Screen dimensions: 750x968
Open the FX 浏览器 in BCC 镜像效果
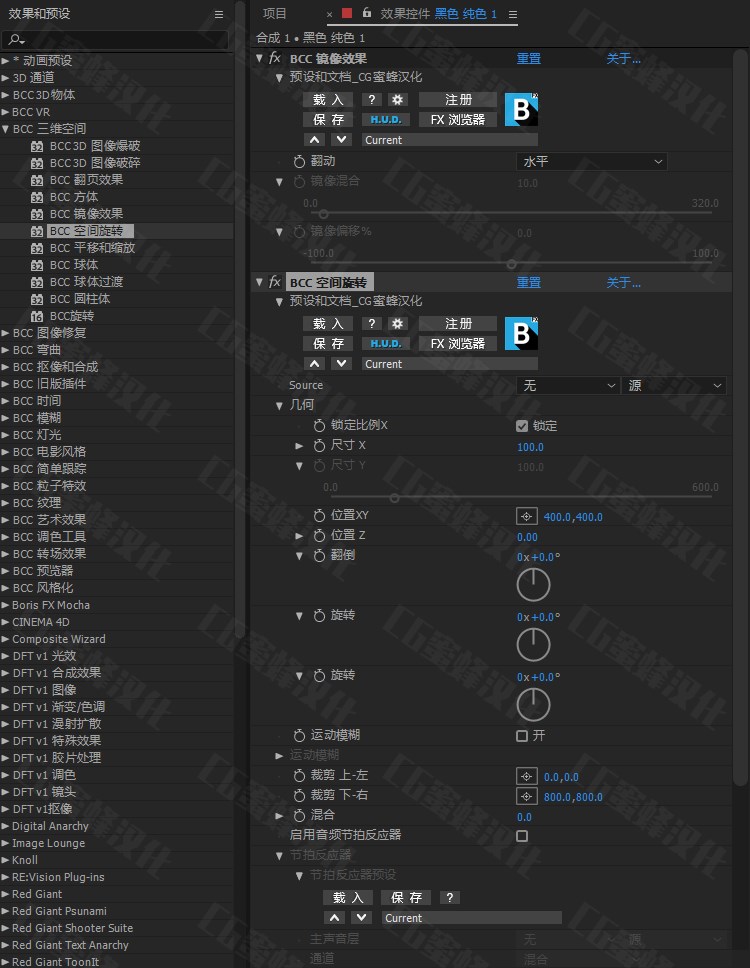[x=458, y=119]
